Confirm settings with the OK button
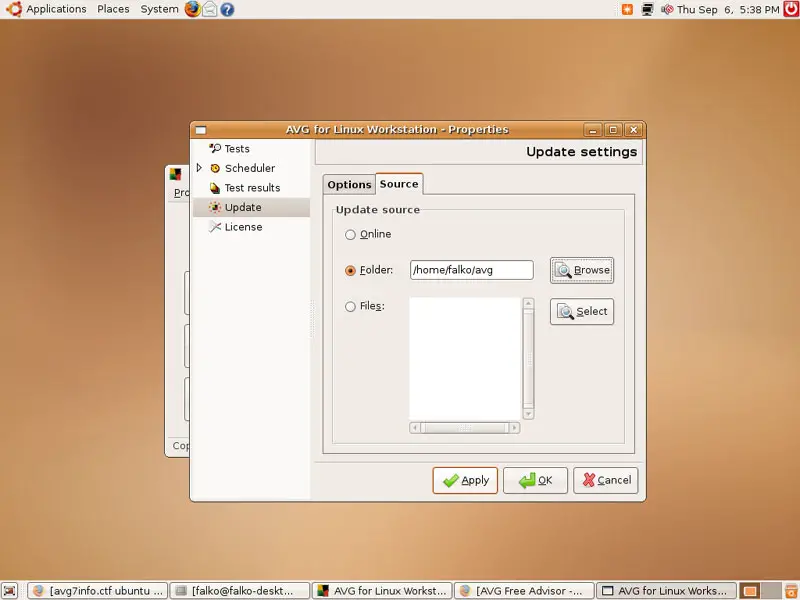 point(535,481)
